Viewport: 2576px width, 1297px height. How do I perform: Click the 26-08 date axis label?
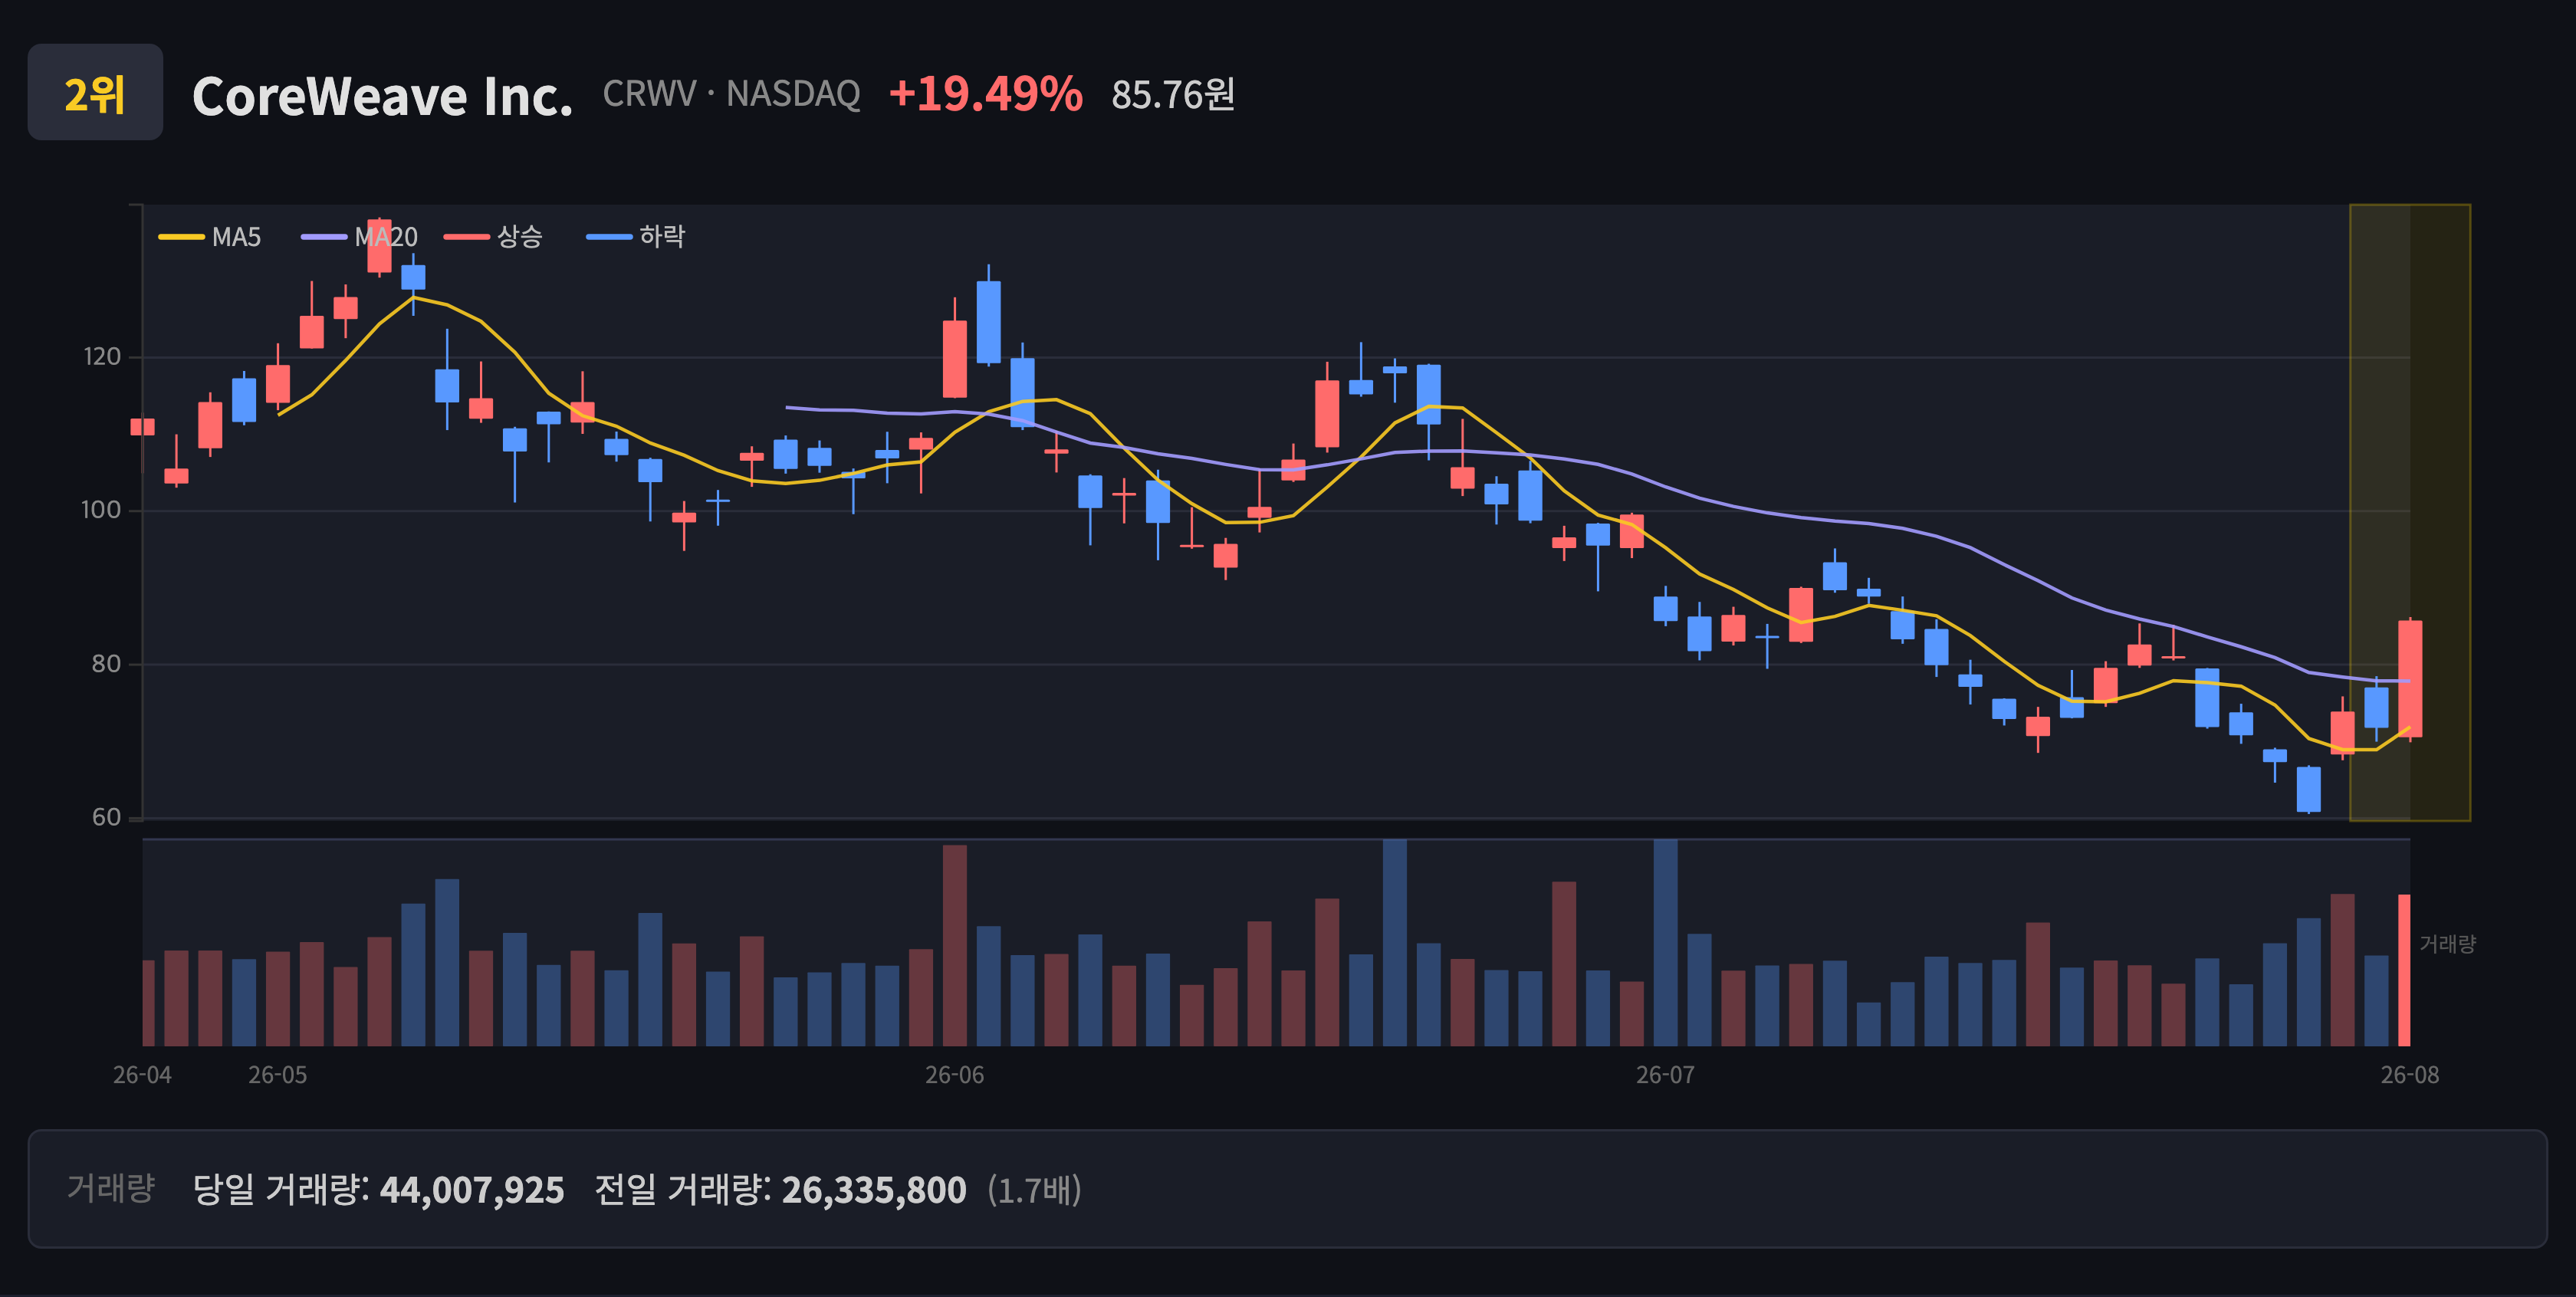point(2410,1075)
